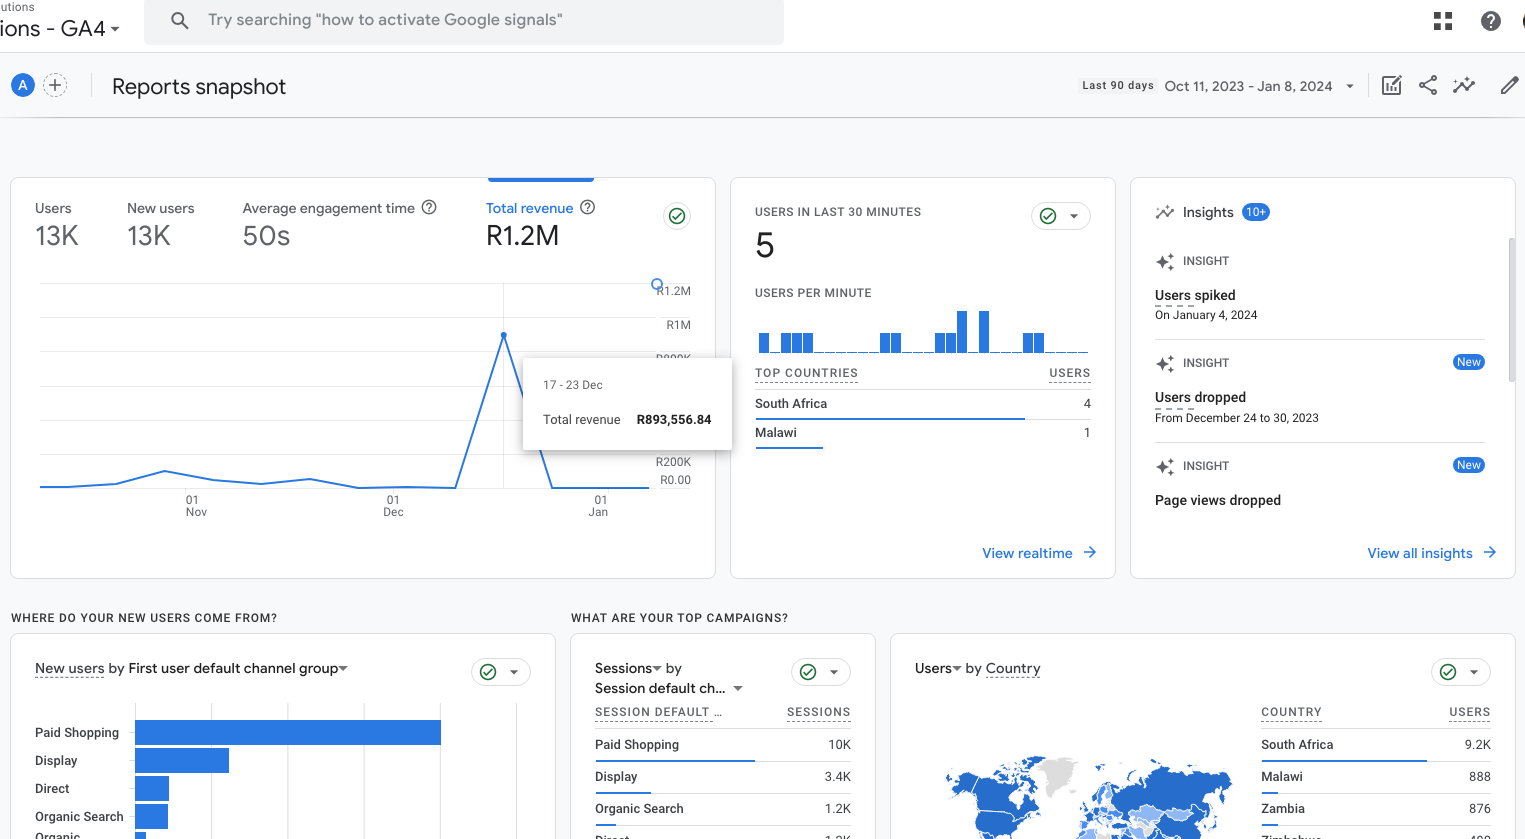Click Malawi 888 row in country table
Screen dimensions: 1525x839
click(x=1375, y=777)
